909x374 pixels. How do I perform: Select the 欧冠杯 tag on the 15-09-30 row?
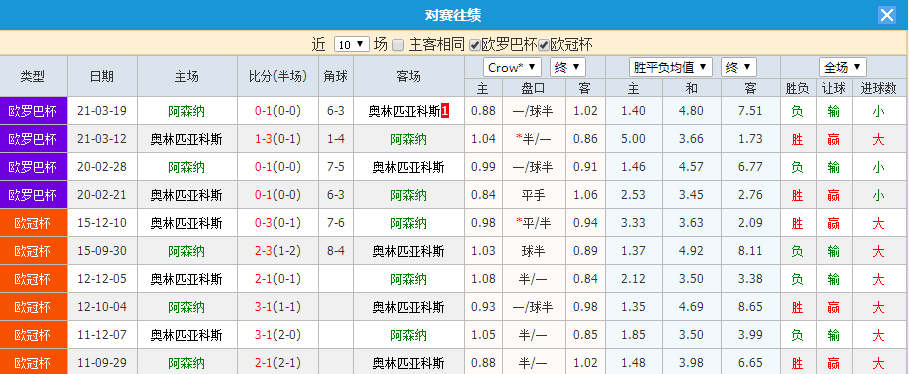[33, 251]
